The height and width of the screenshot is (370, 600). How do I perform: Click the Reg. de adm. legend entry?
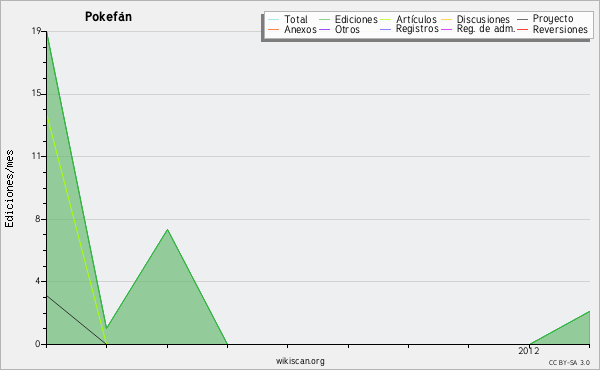478,29
